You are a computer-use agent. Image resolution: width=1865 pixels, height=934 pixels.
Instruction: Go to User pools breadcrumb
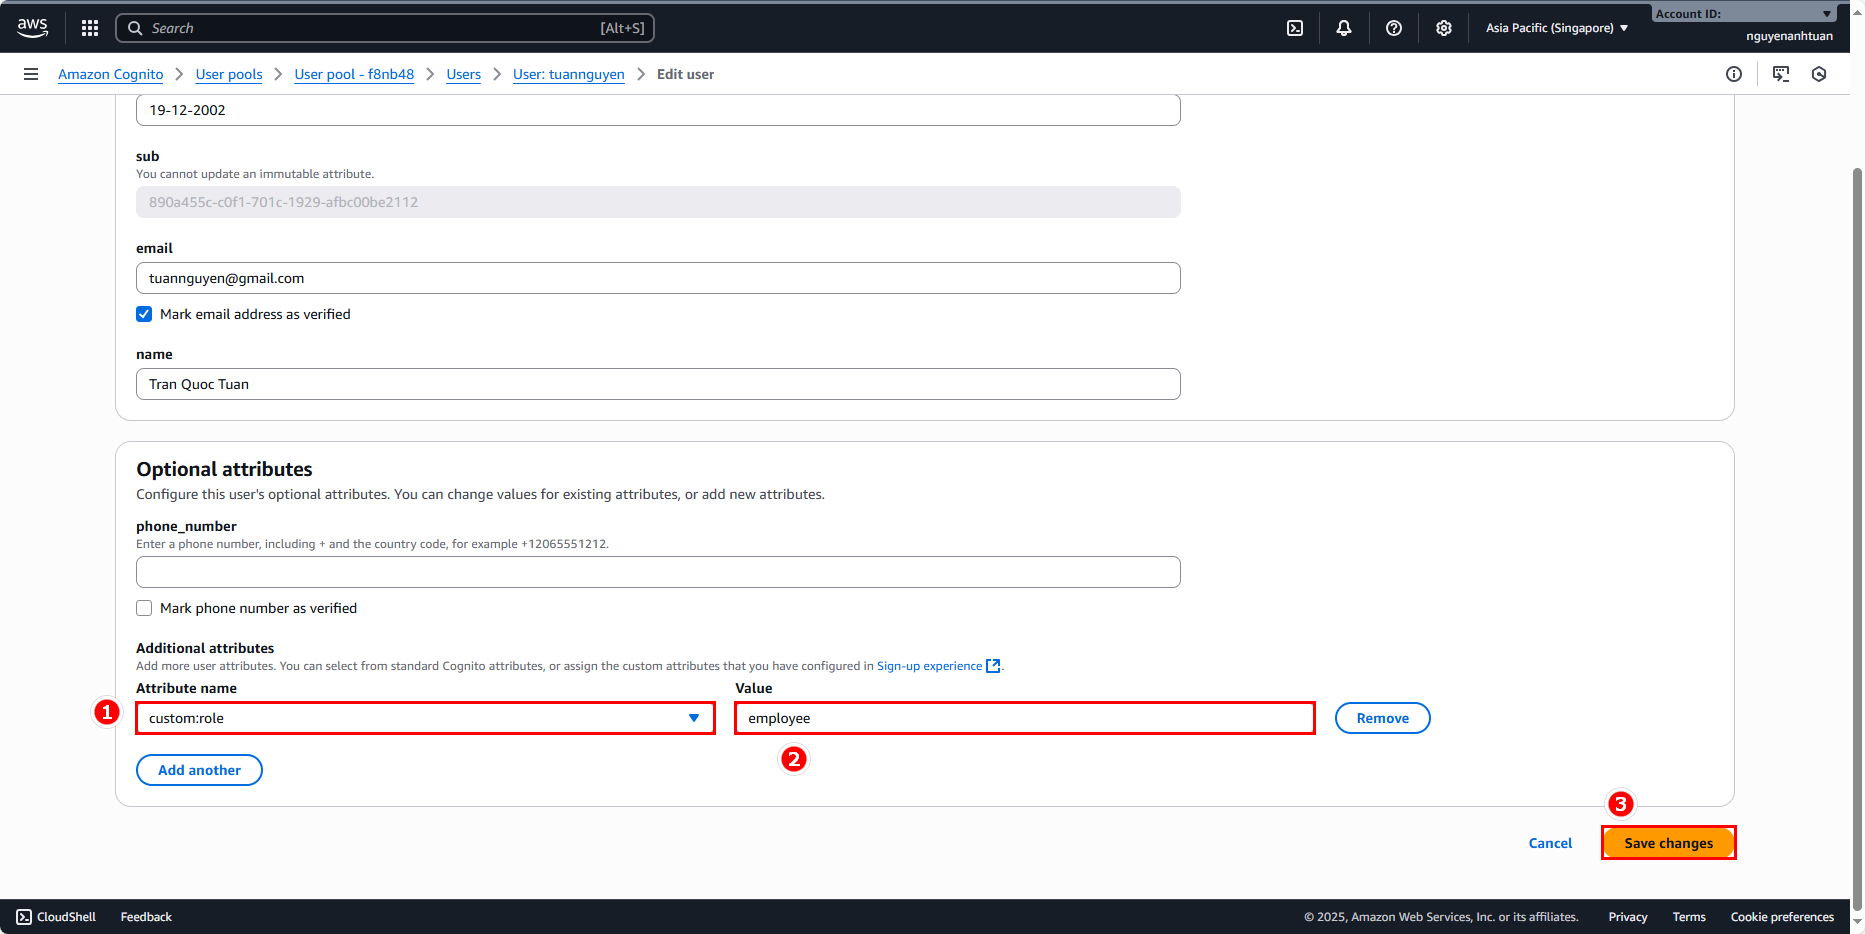(229, 74)
